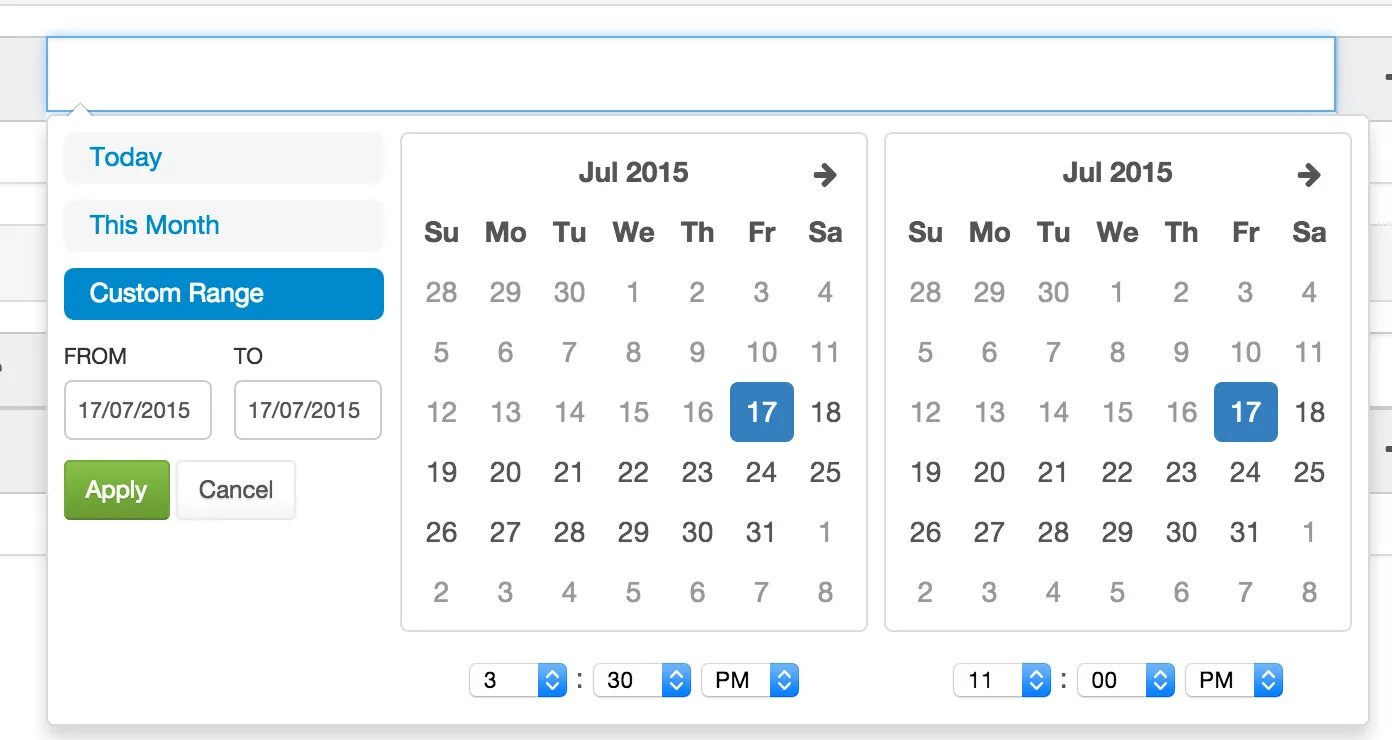Open the right calendar AM/PM dropdown

1234,681
